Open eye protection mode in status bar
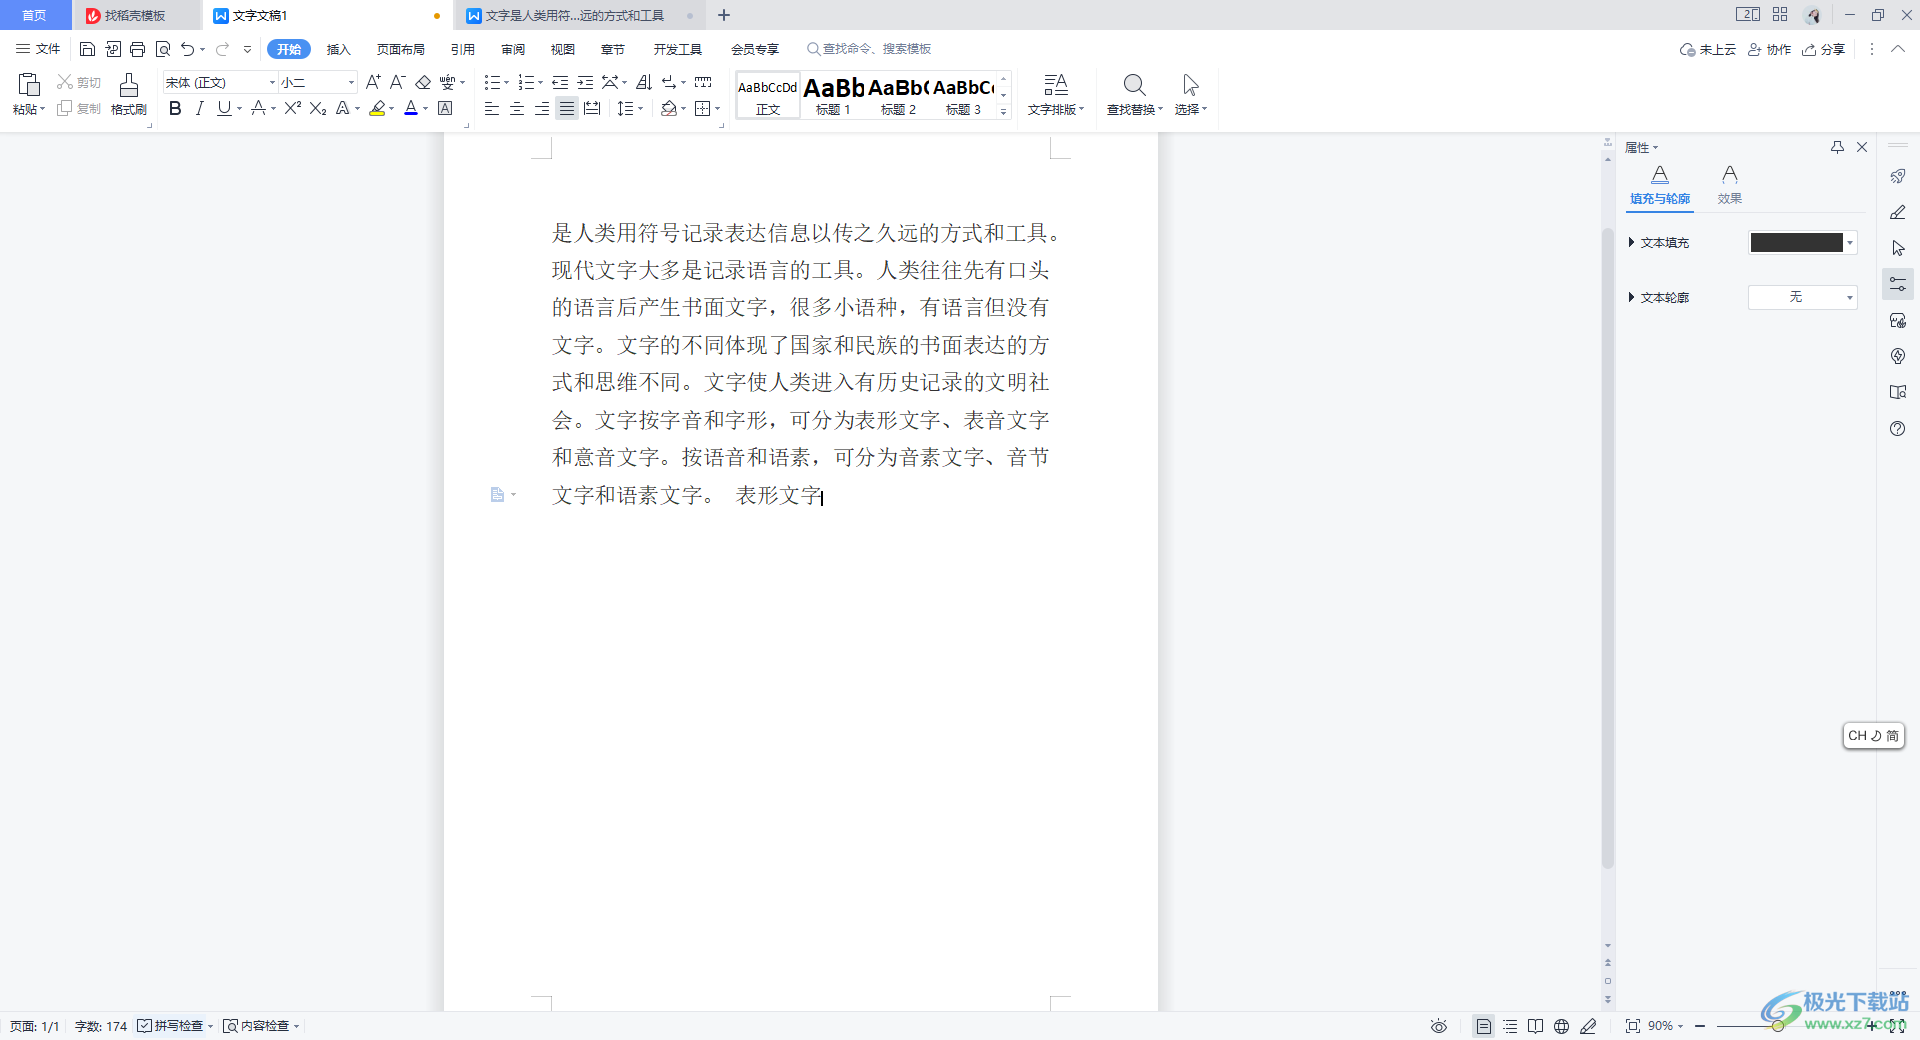 click(1439, 1026)
